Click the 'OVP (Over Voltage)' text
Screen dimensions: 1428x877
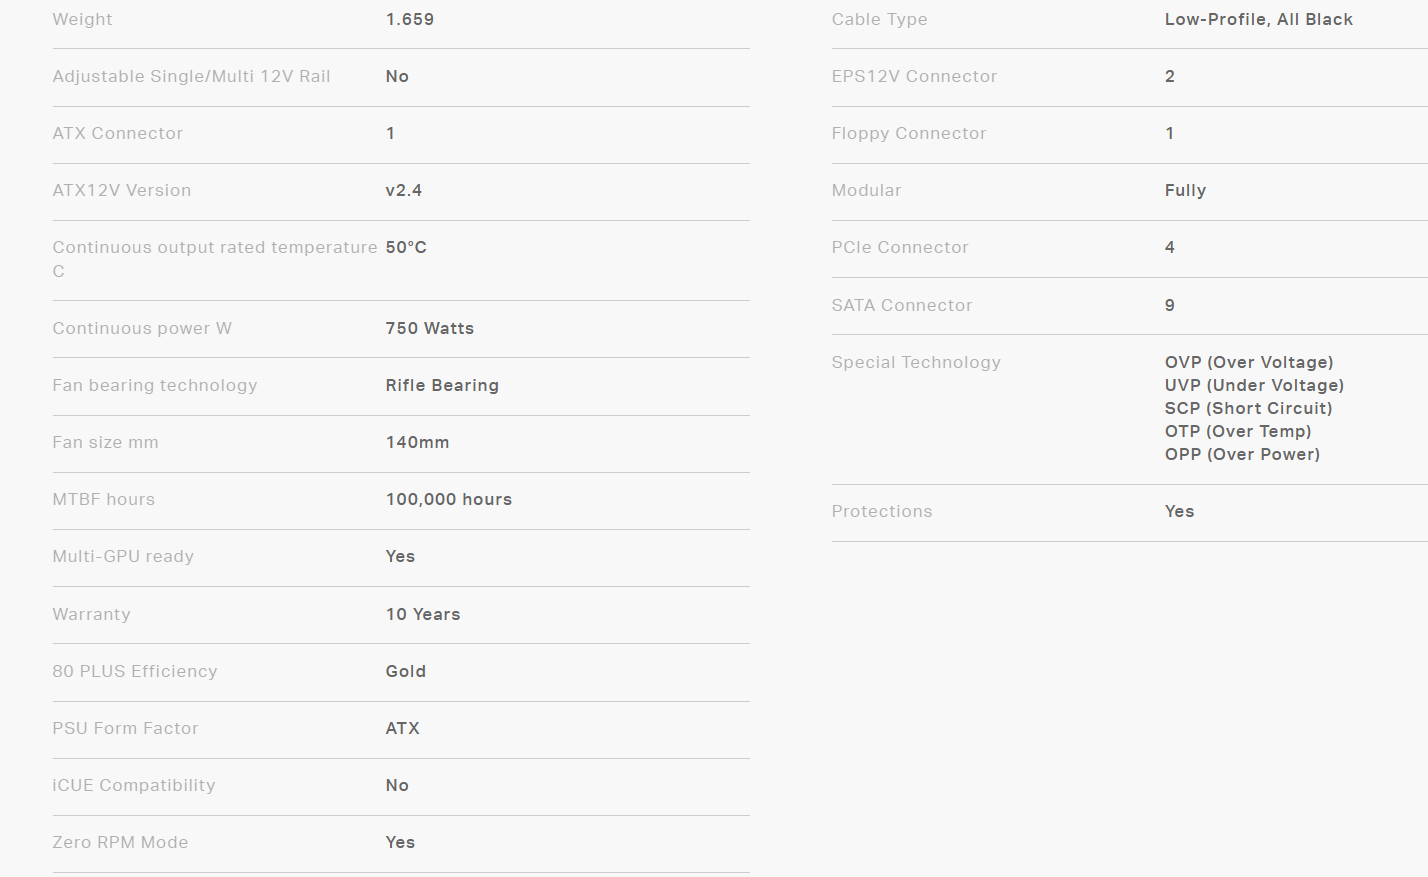pyautogui.click(x=1248, y=362)
